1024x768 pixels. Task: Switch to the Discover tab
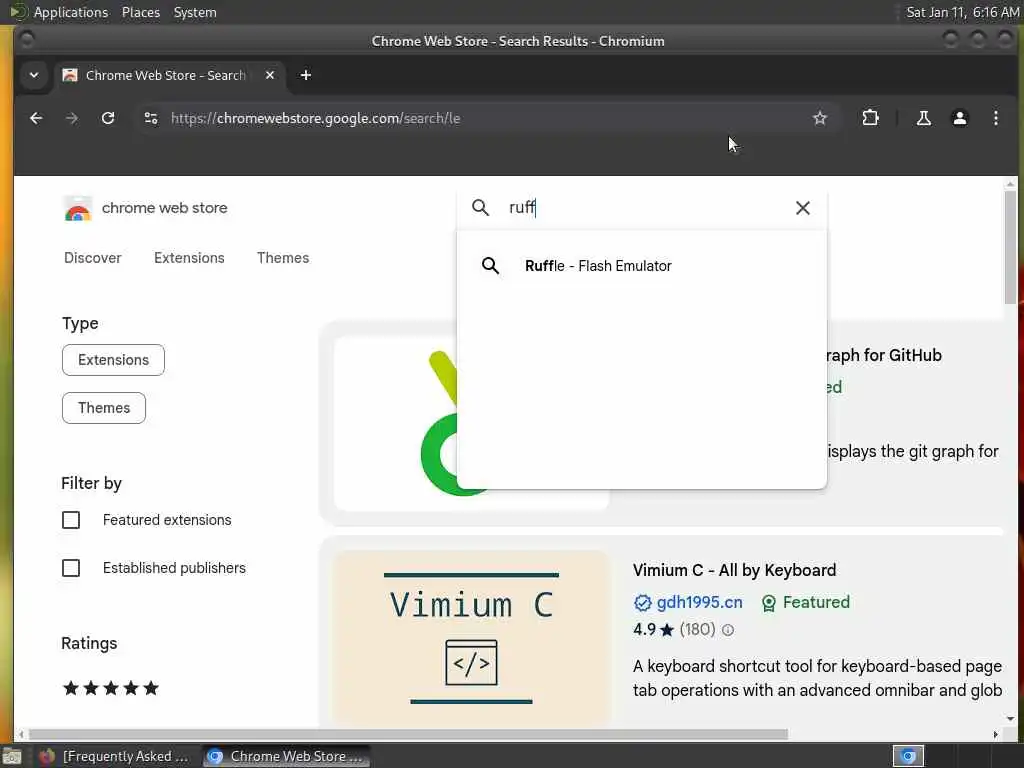tap(93, 258)
